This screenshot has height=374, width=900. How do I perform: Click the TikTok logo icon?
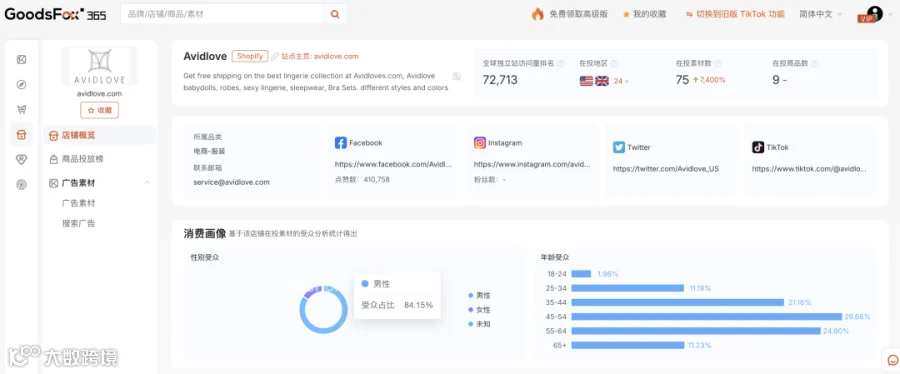pos(758,147)
